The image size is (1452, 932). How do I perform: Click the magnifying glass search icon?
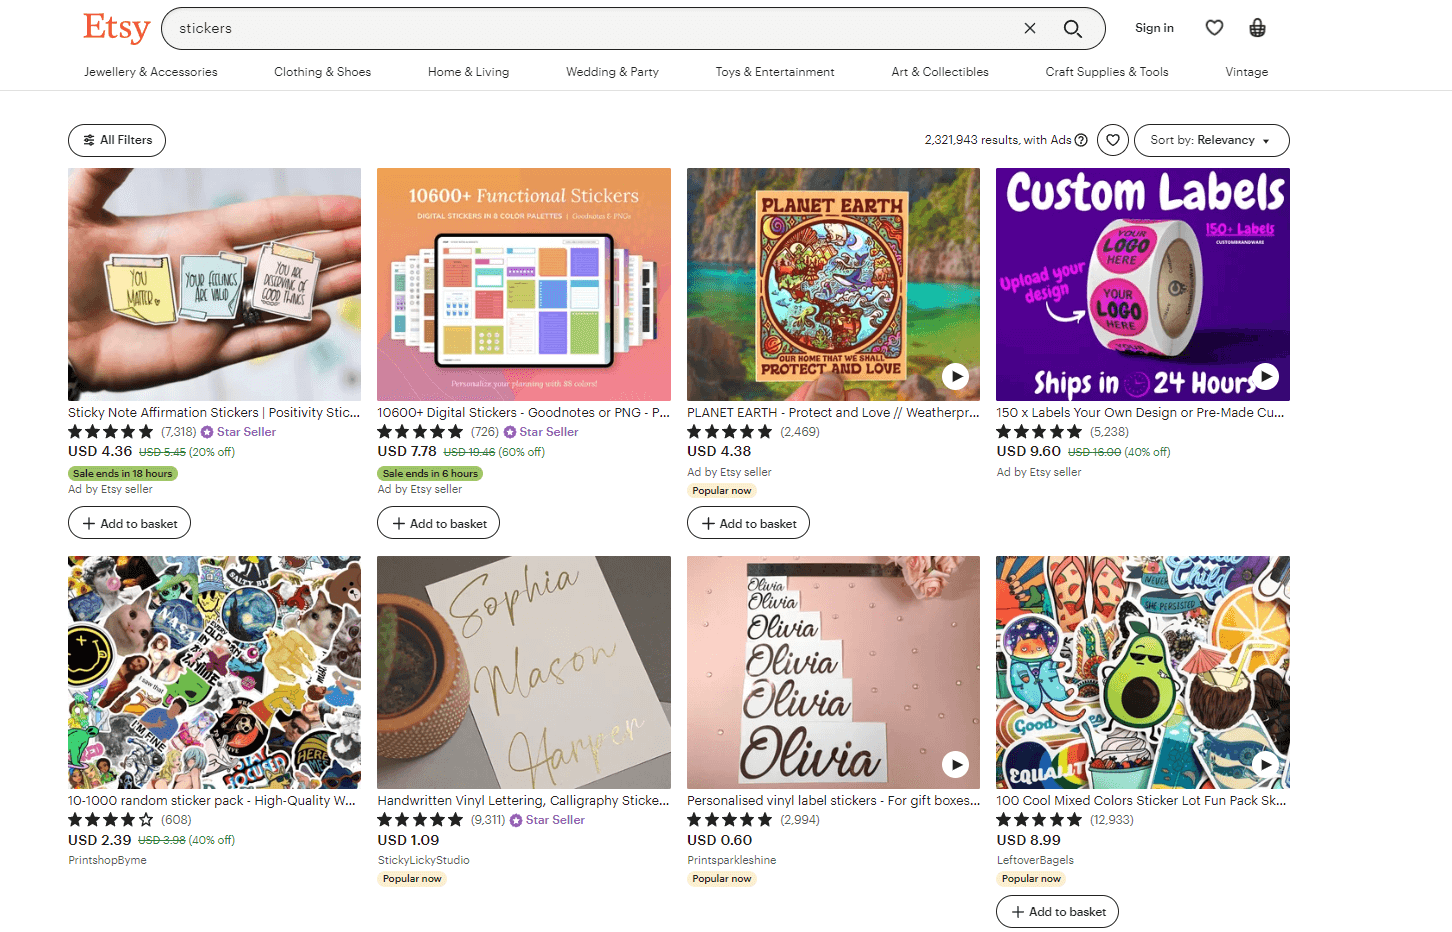click(1073, 28)
